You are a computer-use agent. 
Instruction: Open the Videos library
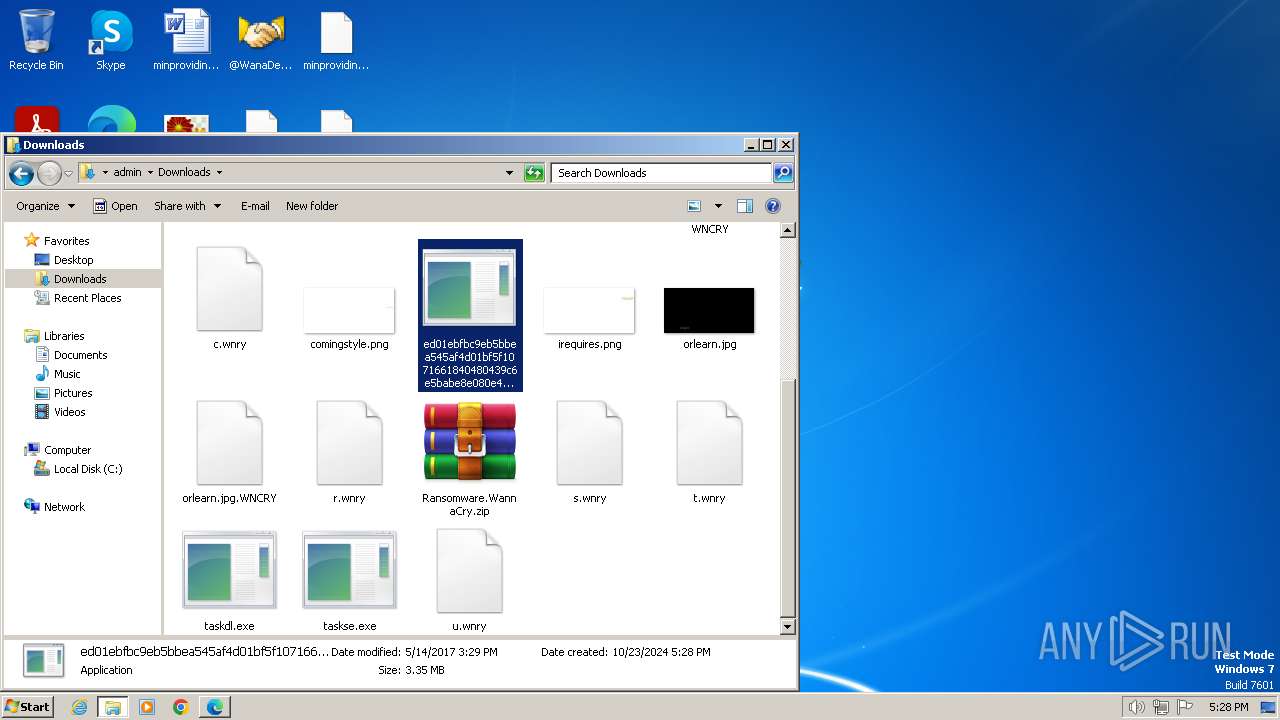61,412
